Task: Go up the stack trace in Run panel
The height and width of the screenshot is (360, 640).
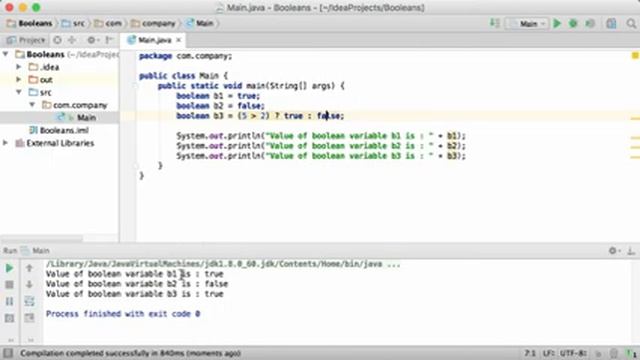Action: (x=29, y=268)
